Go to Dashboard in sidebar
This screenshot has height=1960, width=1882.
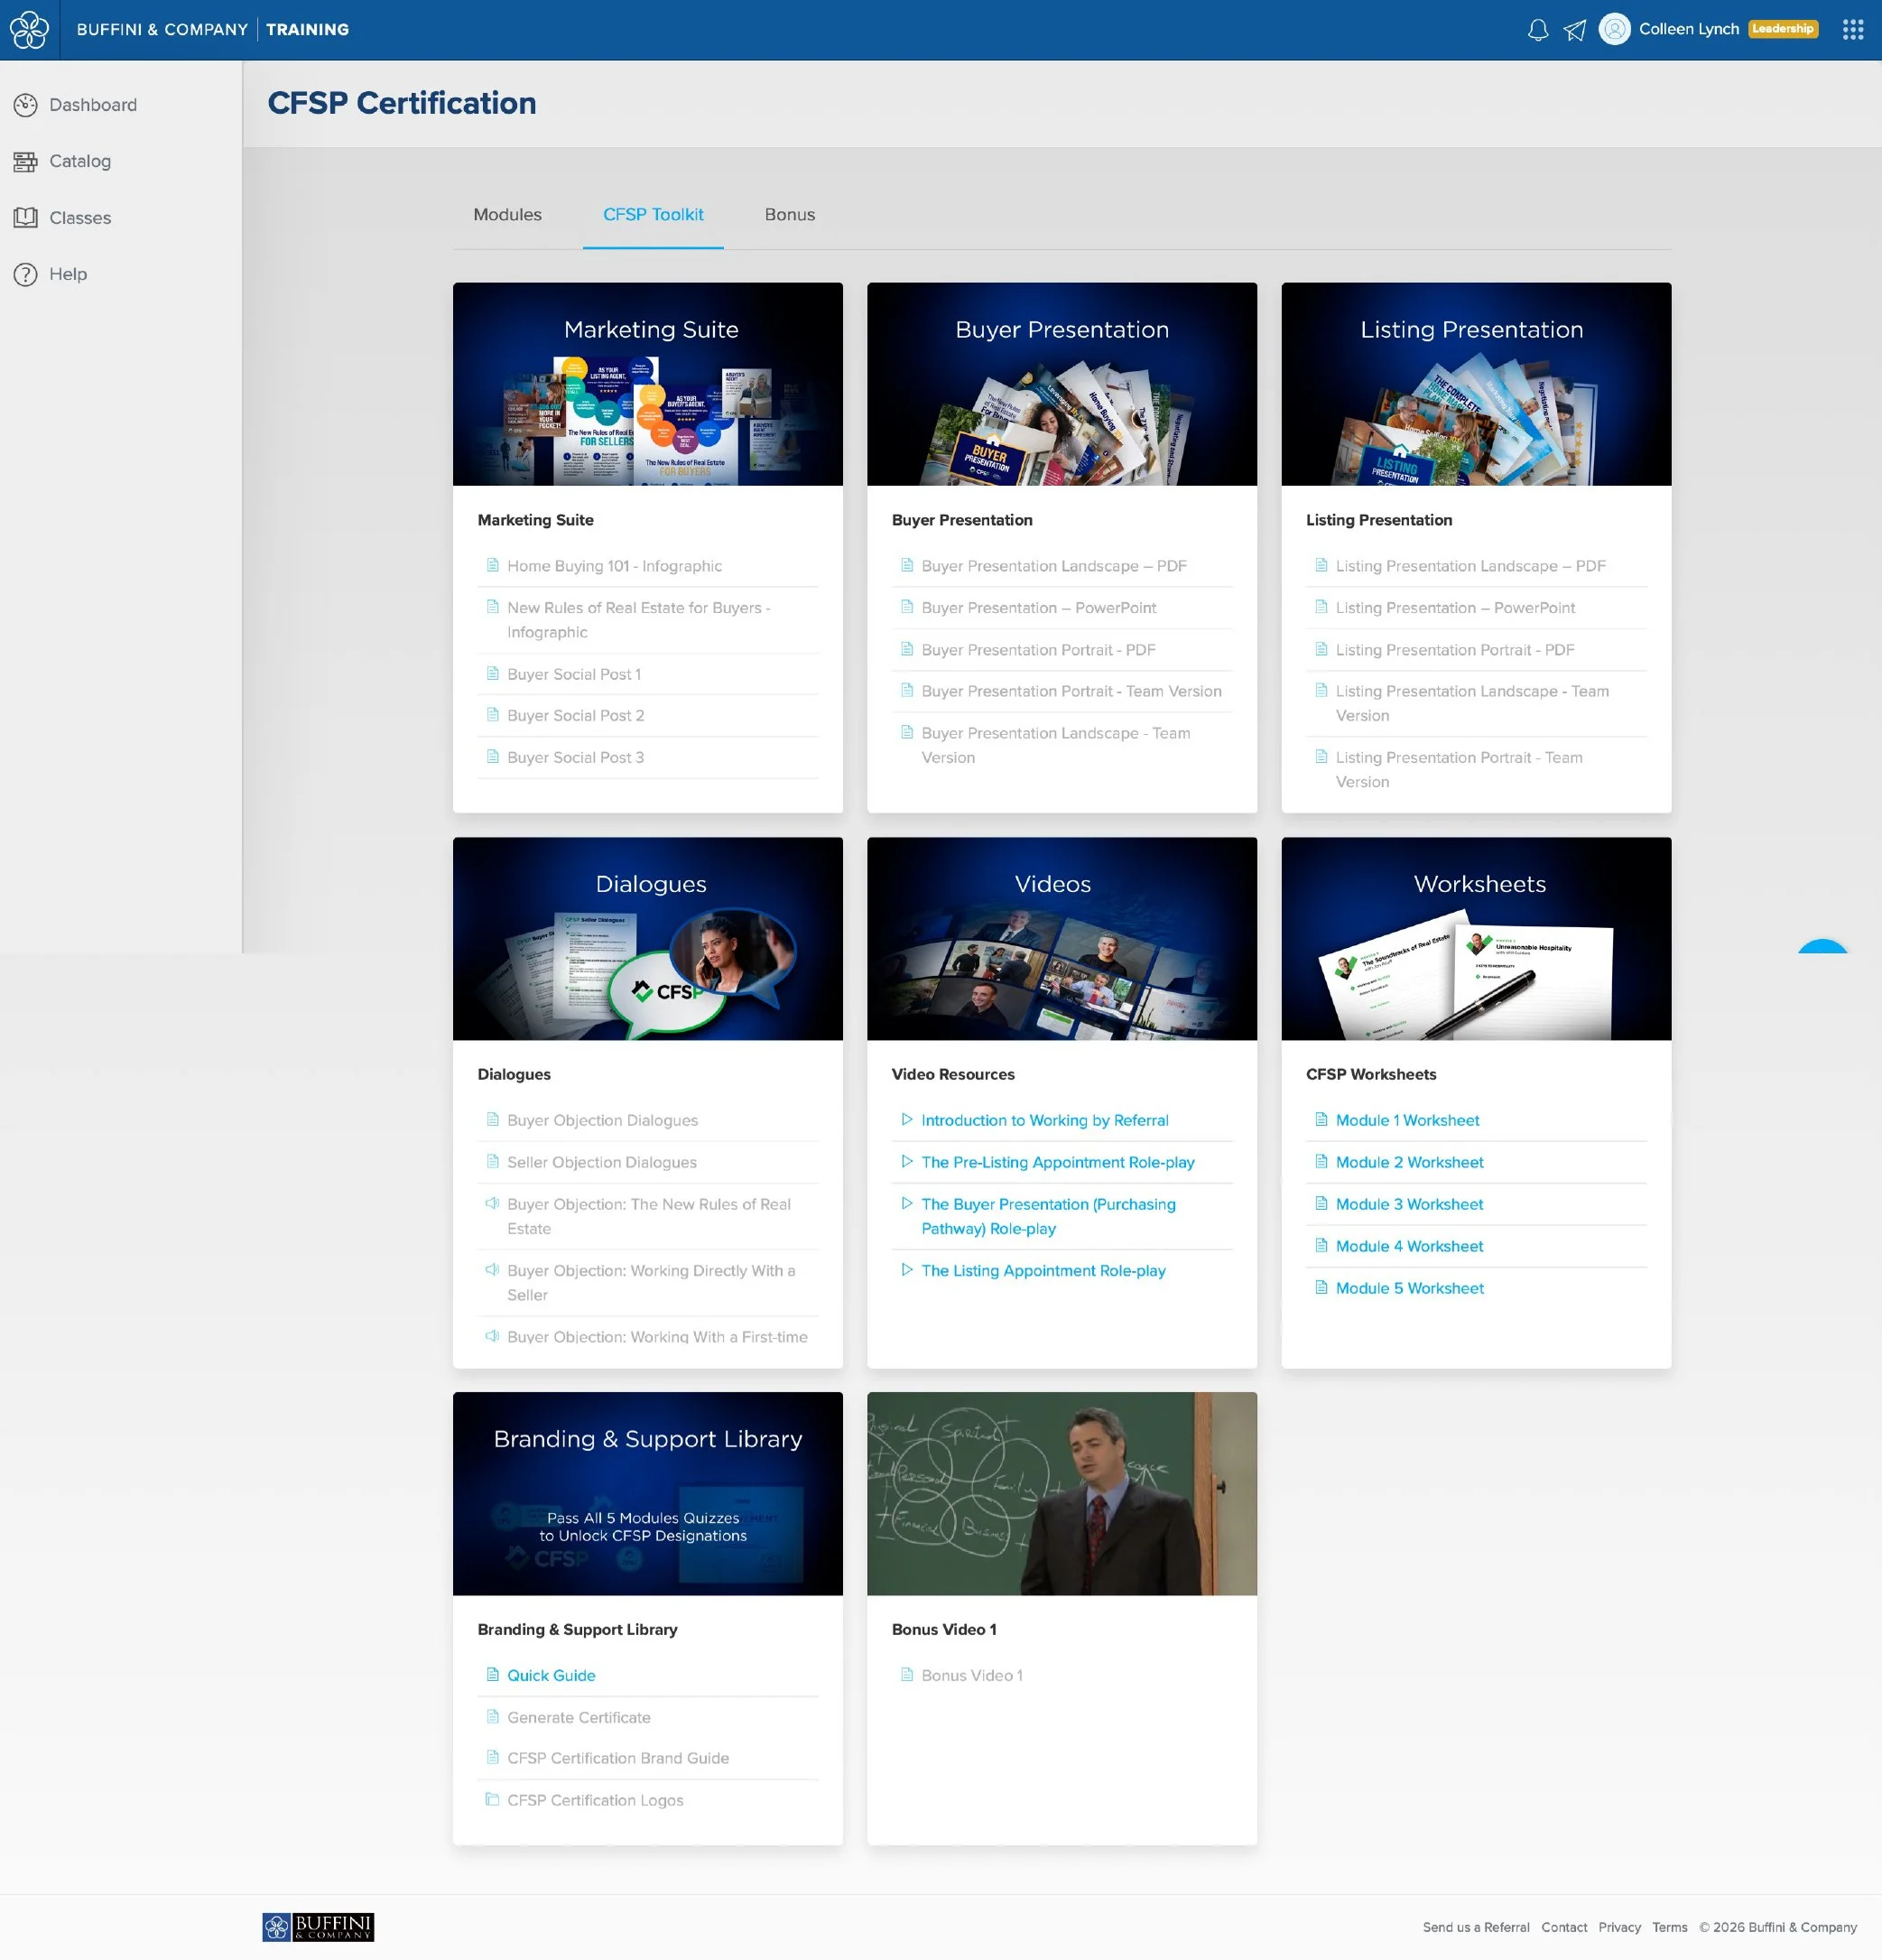[x=93, y=105]
